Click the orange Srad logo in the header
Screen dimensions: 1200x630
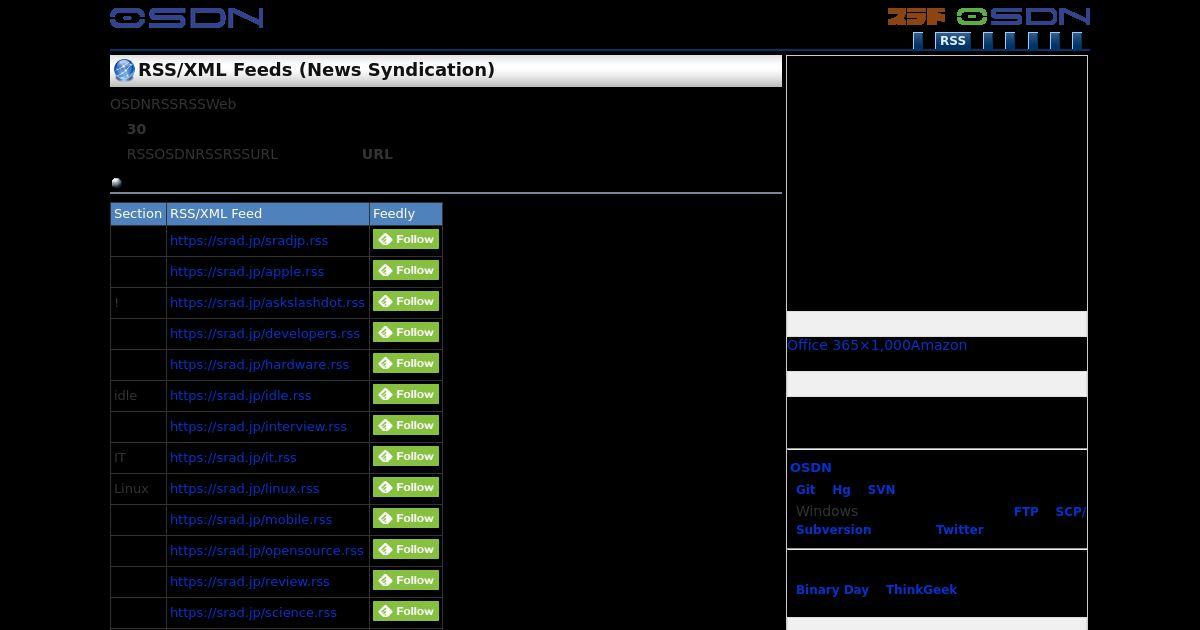[916, 16]
